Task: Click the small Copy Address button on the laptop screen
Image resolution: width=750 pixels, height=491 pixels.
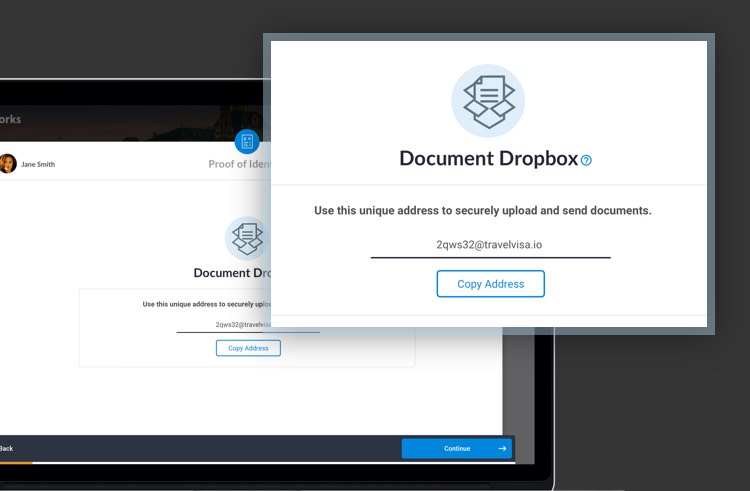Action: coord(248,348)
